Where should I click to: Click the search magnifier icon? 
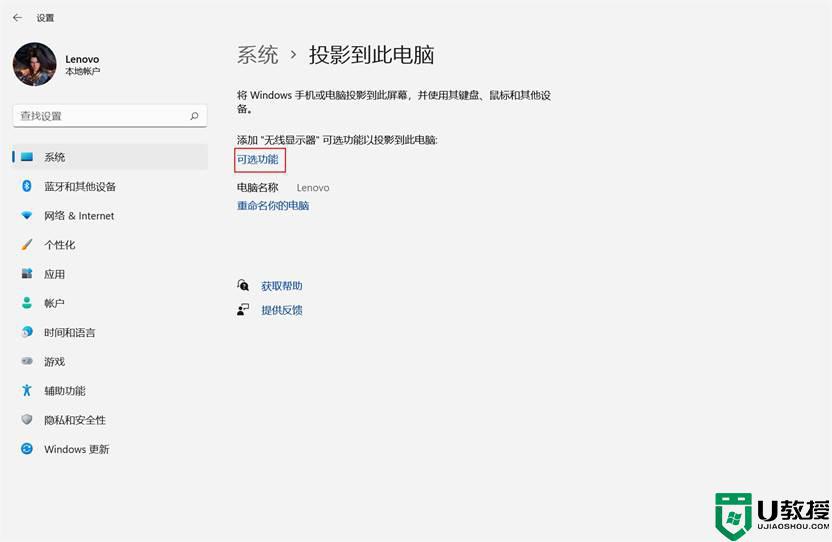(x=194, y=116)
